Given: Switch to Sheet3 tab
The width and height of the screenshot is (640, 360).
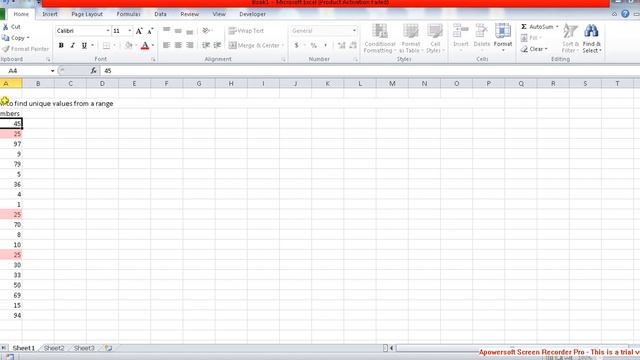Looking at the screenshot, I should [84, 348].
